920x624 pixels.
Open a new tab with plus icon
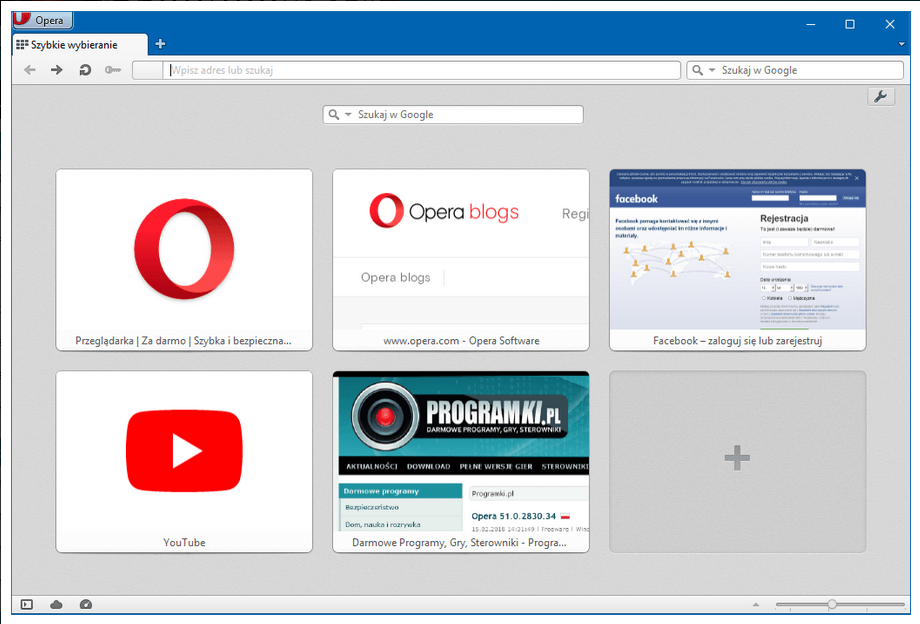[160, 44]
